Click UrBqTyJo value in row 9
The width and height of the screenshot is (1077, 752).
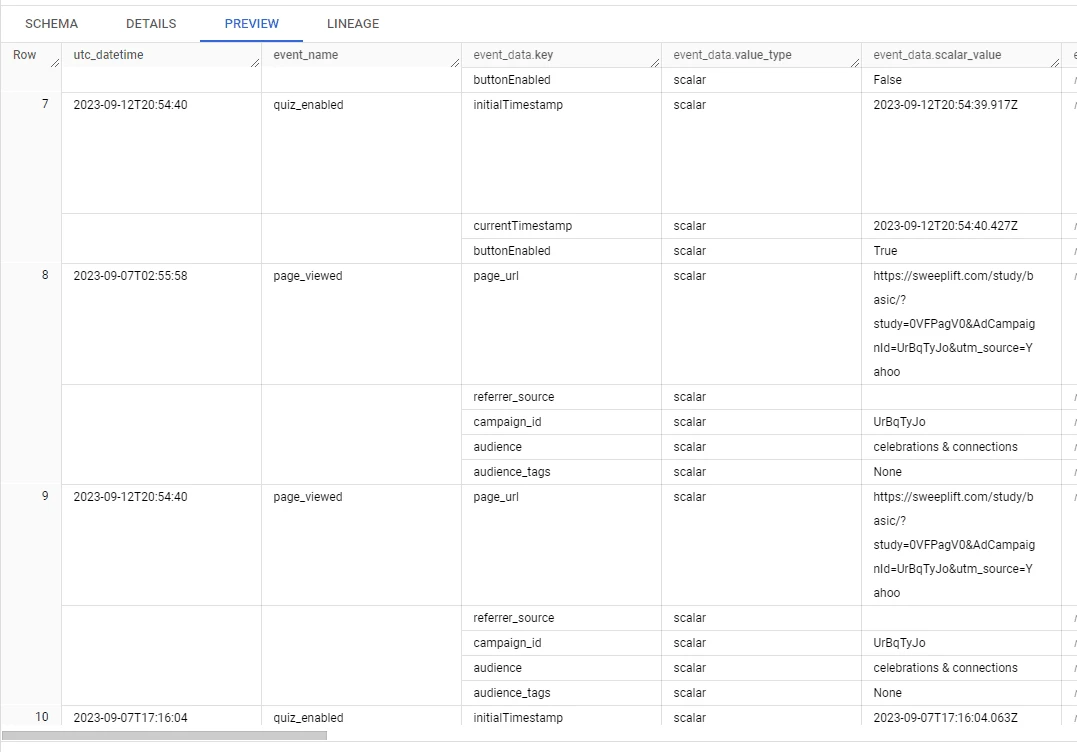click(899, 643)
